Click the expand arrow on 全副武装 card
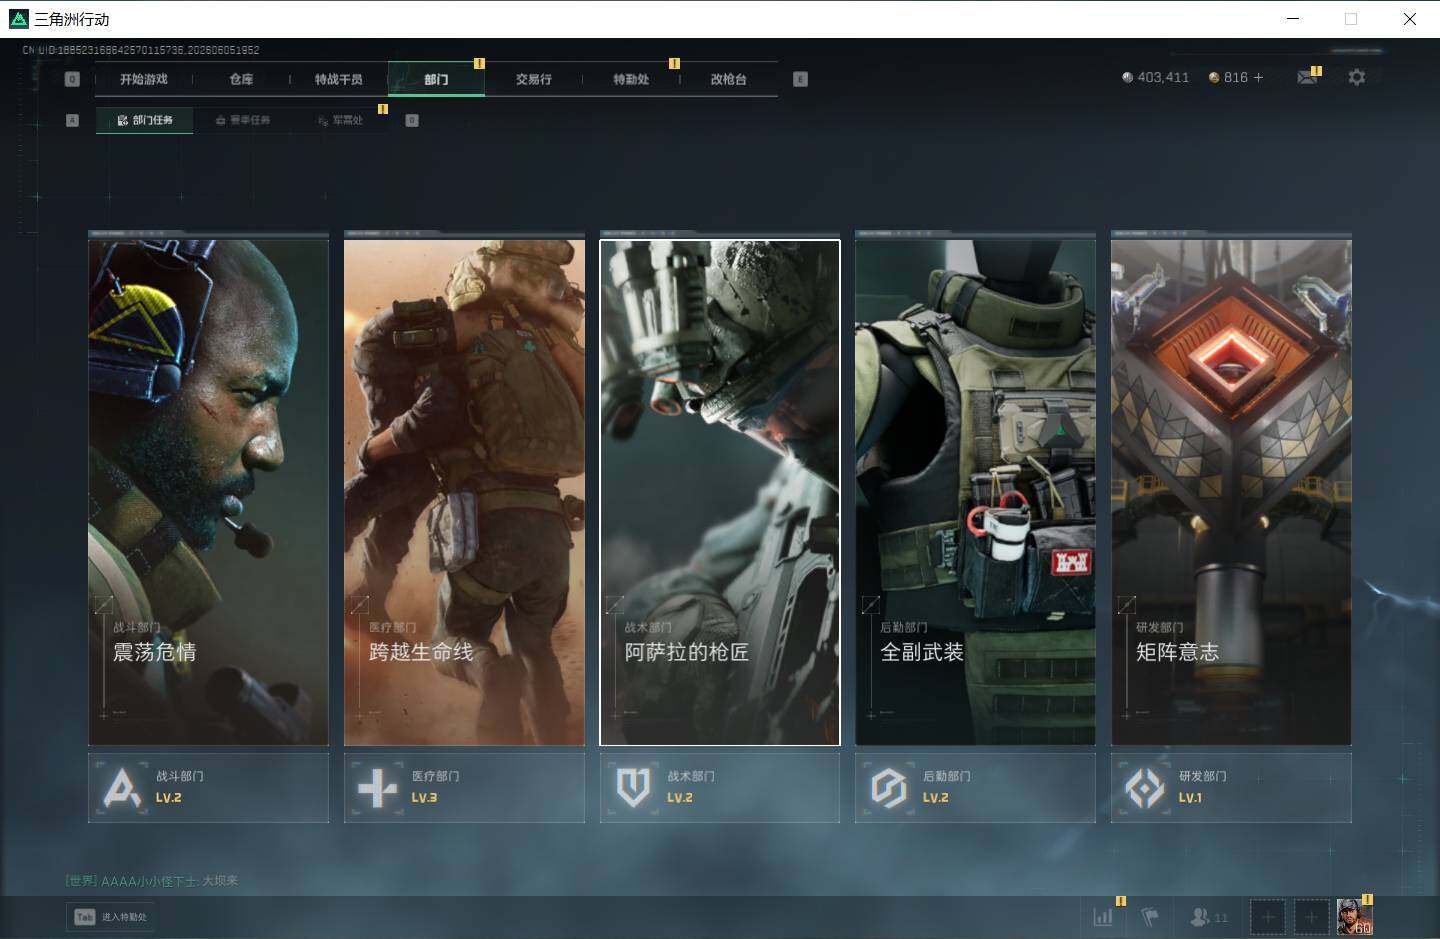1440x939 pixels. click(871, 605)
